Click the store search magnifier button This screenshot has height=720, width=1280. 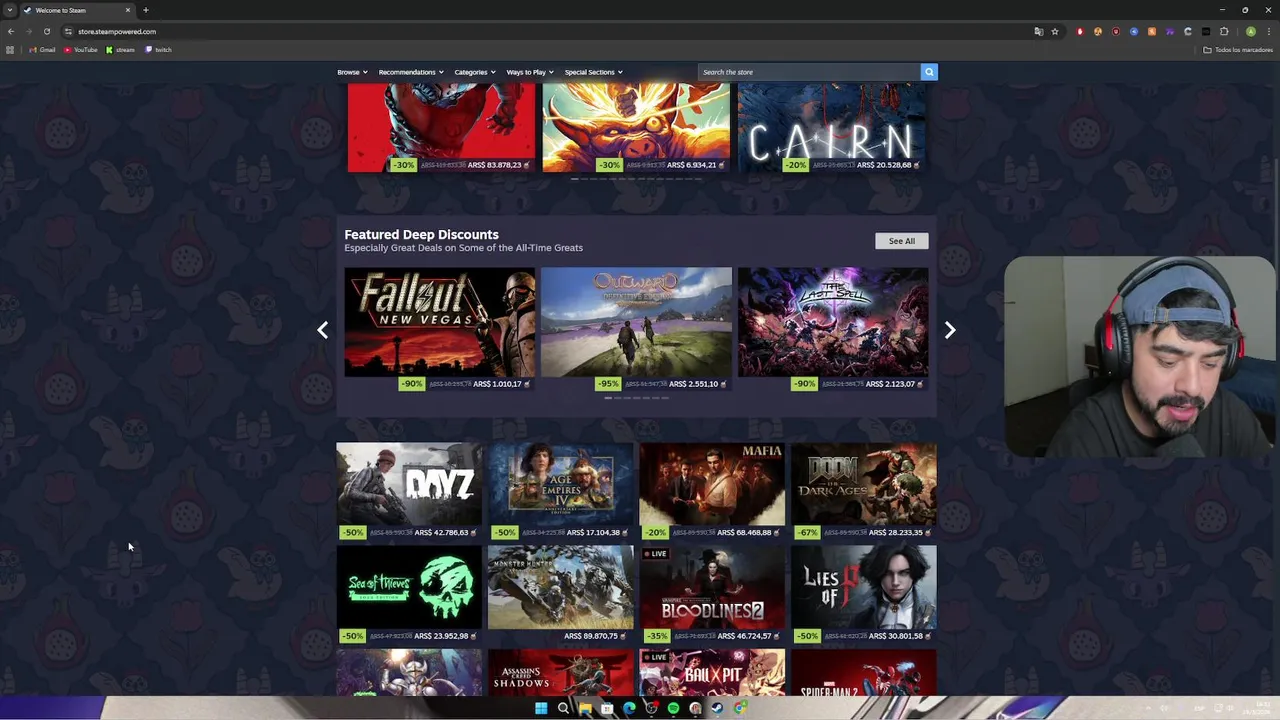point(929,72)
